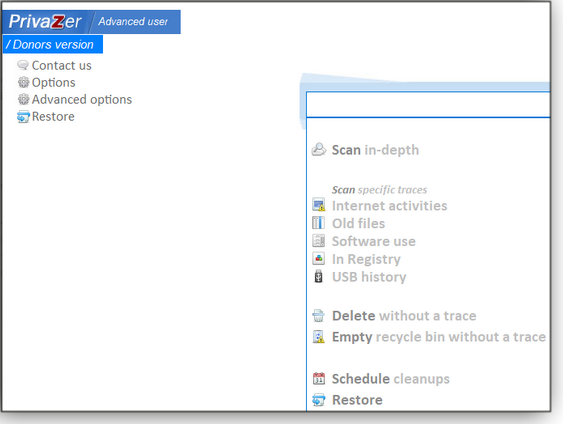Open Advanced options
563x424 pixels.
pyautogui.click(x=82, y=99)
